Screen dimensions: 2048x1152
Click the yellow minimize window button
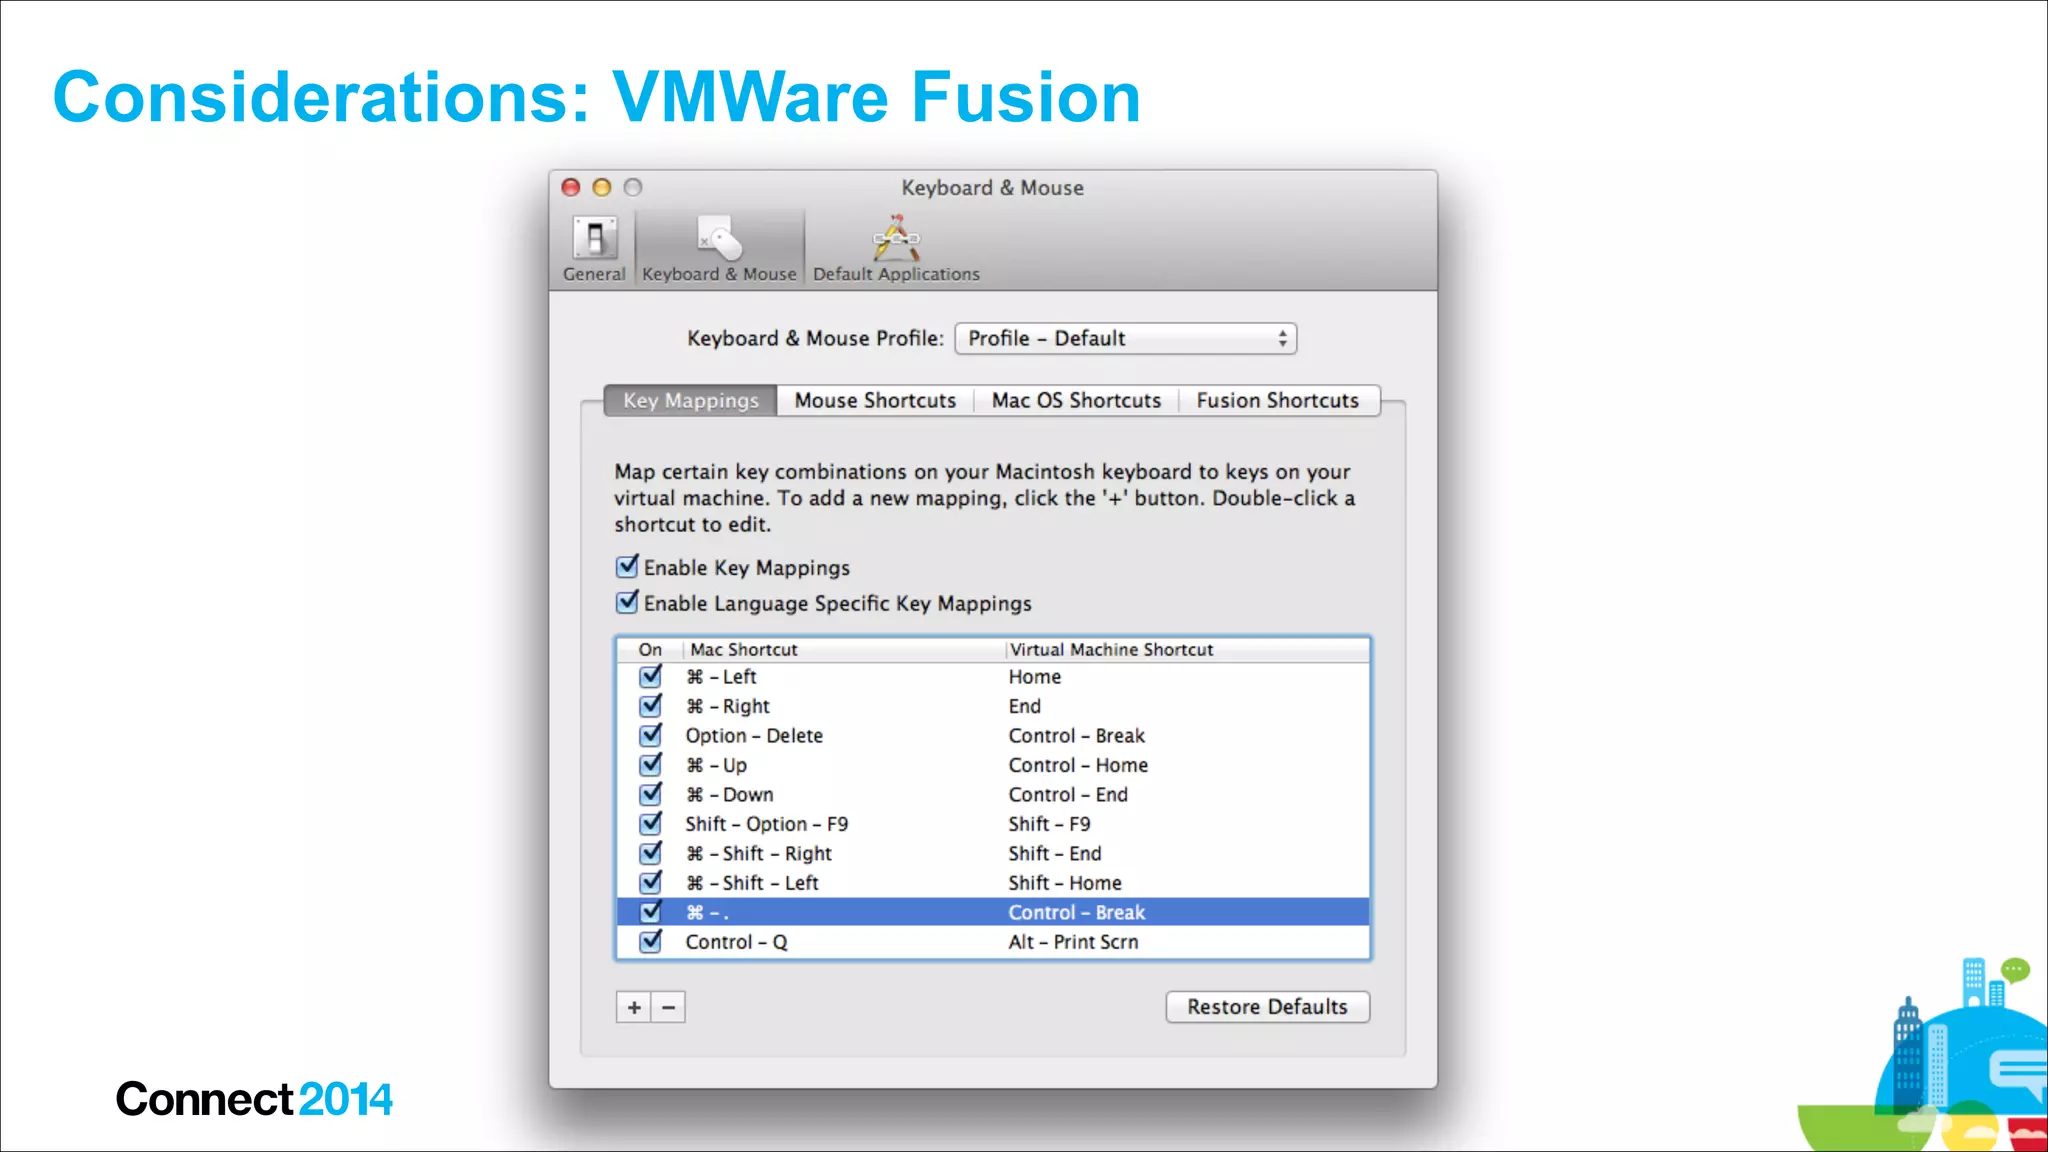click(602, 187)
